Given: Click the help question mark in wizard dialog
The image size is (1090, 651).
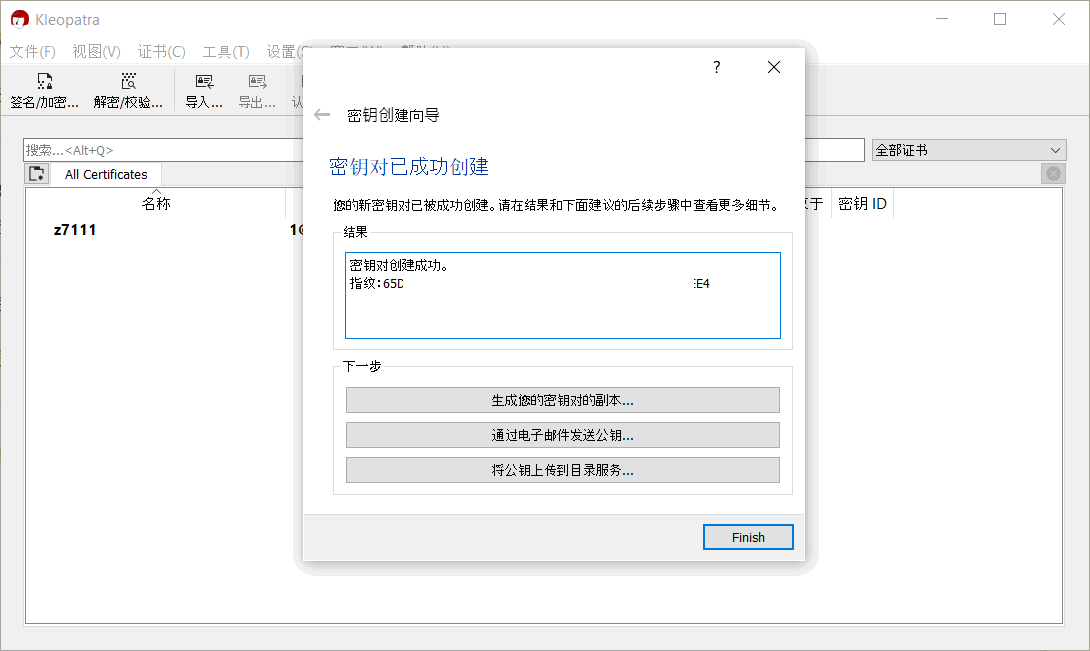Looking at the screenshot, I should 717,67.
